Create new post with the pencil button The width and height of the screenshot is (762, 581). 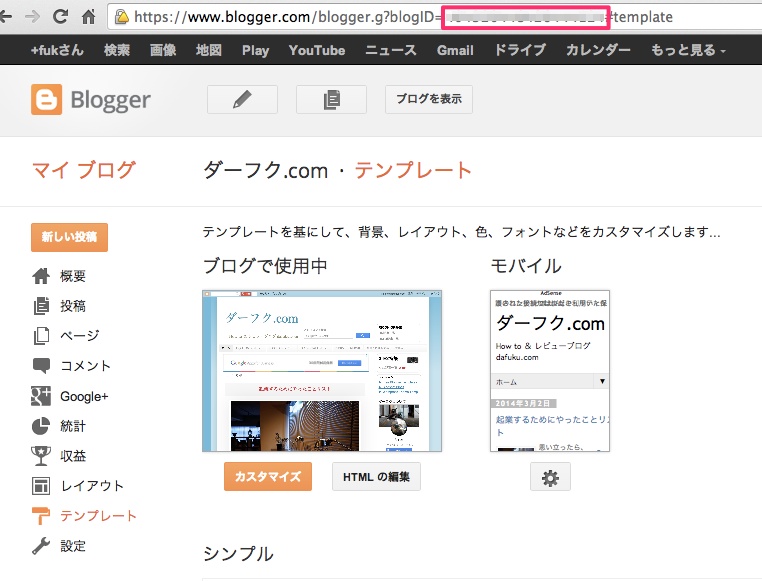tap(242, 100)
